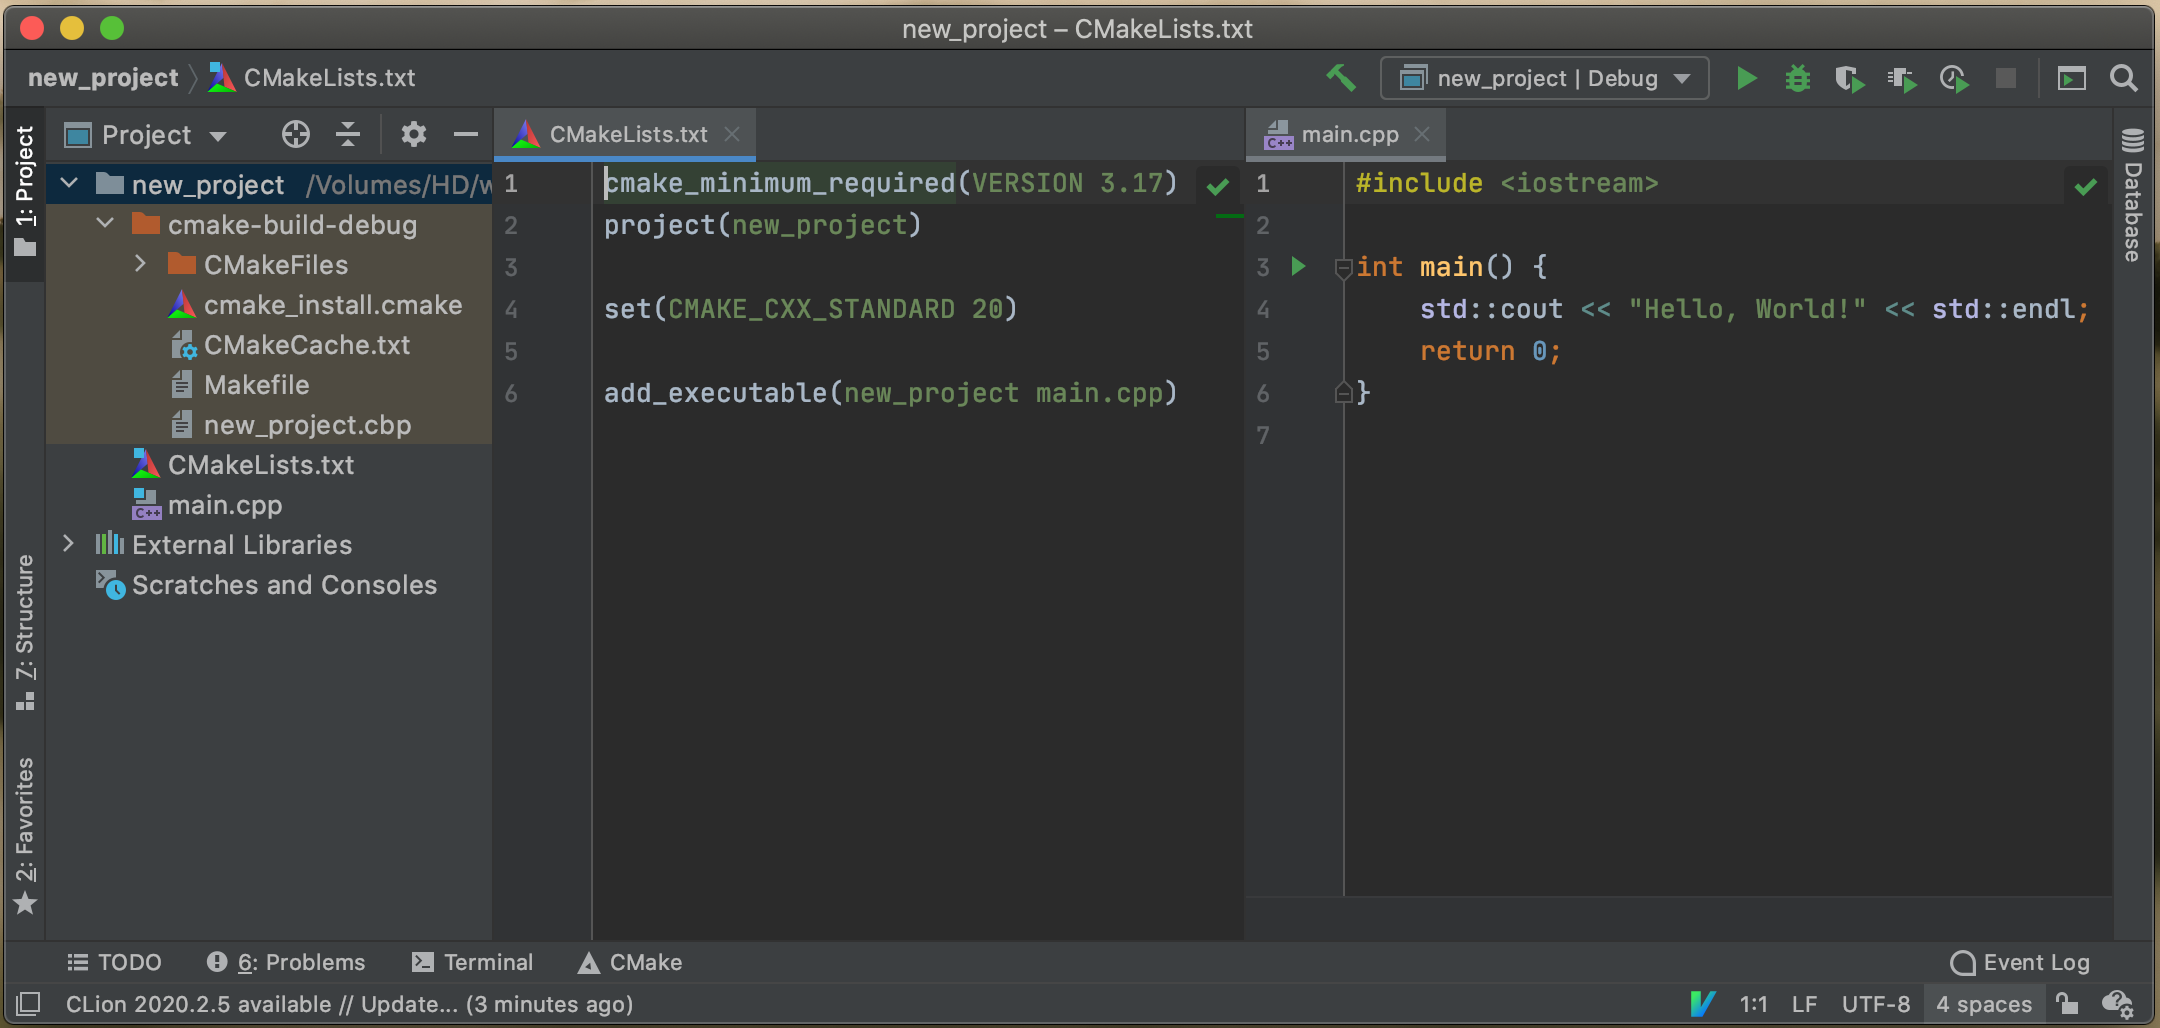Click the Search Everywhere magnifier
Screen dimensions: 2160x1028
2123,78
